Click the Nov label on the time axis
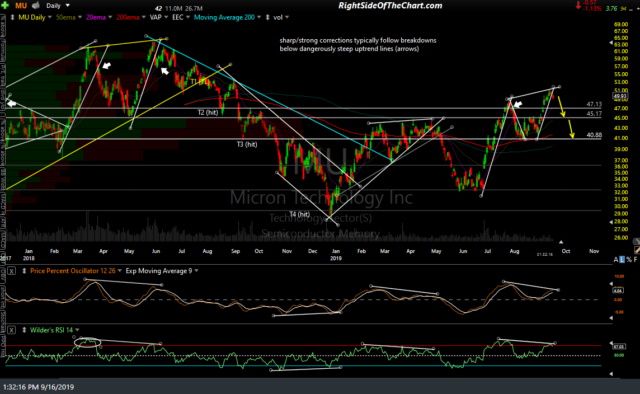The height and width of the screenshot is (394, 640). point(594,251)
